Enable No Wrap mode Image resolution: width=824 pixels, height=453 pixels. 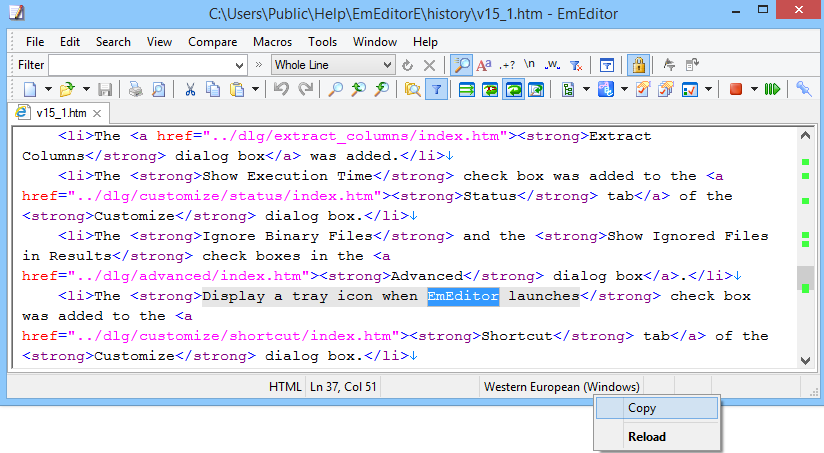[x=467, y=89]
